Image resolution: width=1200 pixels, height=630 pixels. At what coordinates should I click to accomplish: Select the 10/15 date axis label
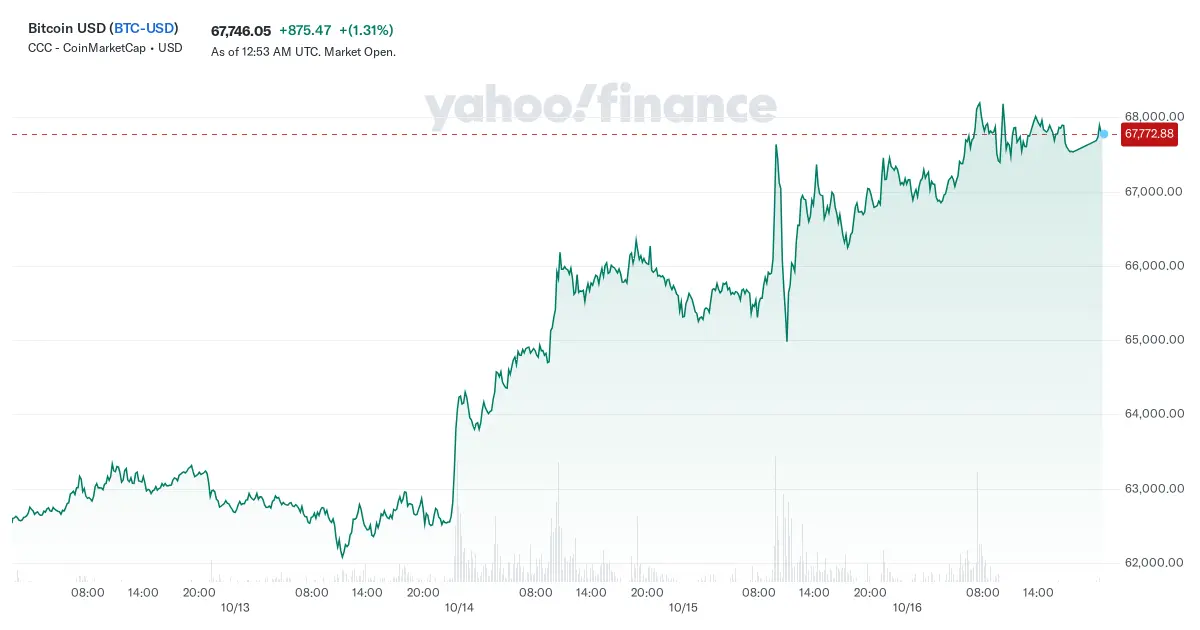(x=683, y=608)
